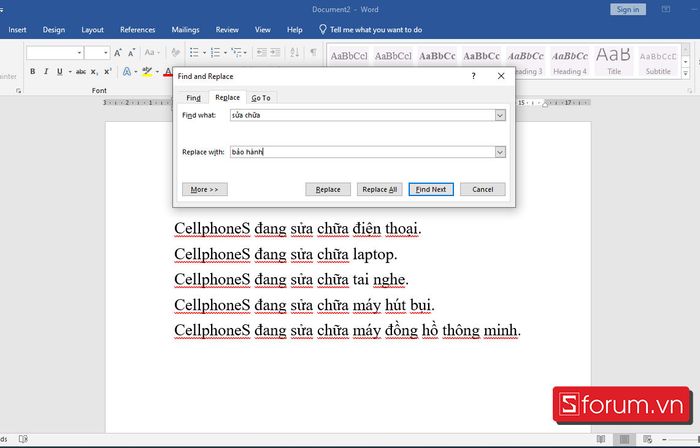Open the Design ribbon tab

(x=54, y=30)
